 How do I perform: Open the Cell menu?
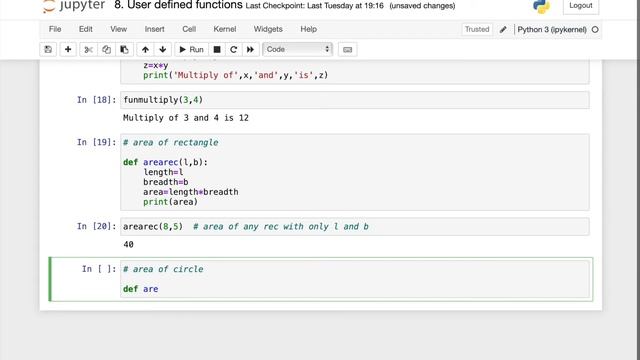click(189, 29)
